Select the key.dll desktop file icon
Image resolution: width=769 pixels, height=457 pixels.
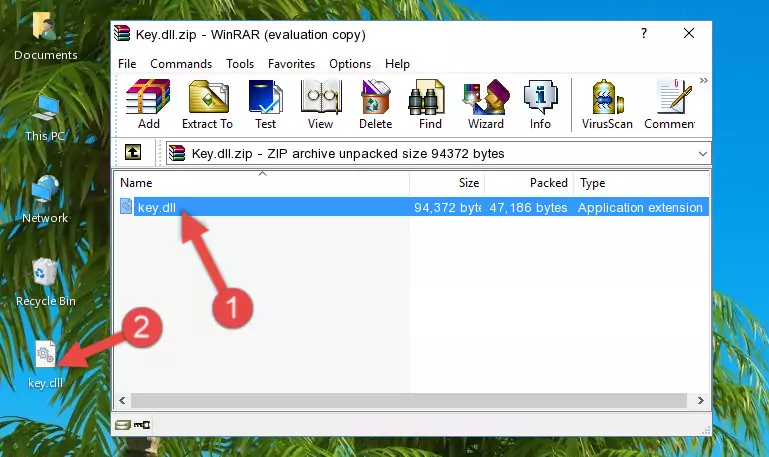(x=45, y=365)
